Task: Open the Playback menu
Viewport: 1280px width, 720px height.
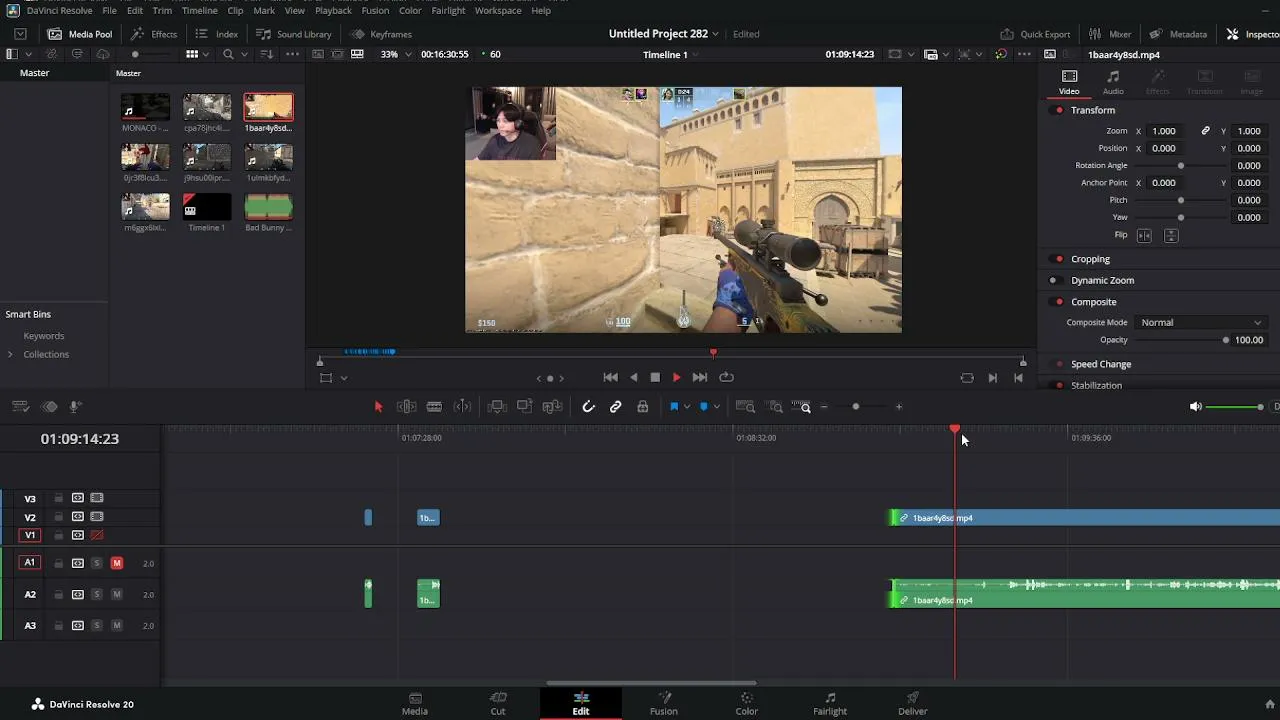Action: [333, 10]
